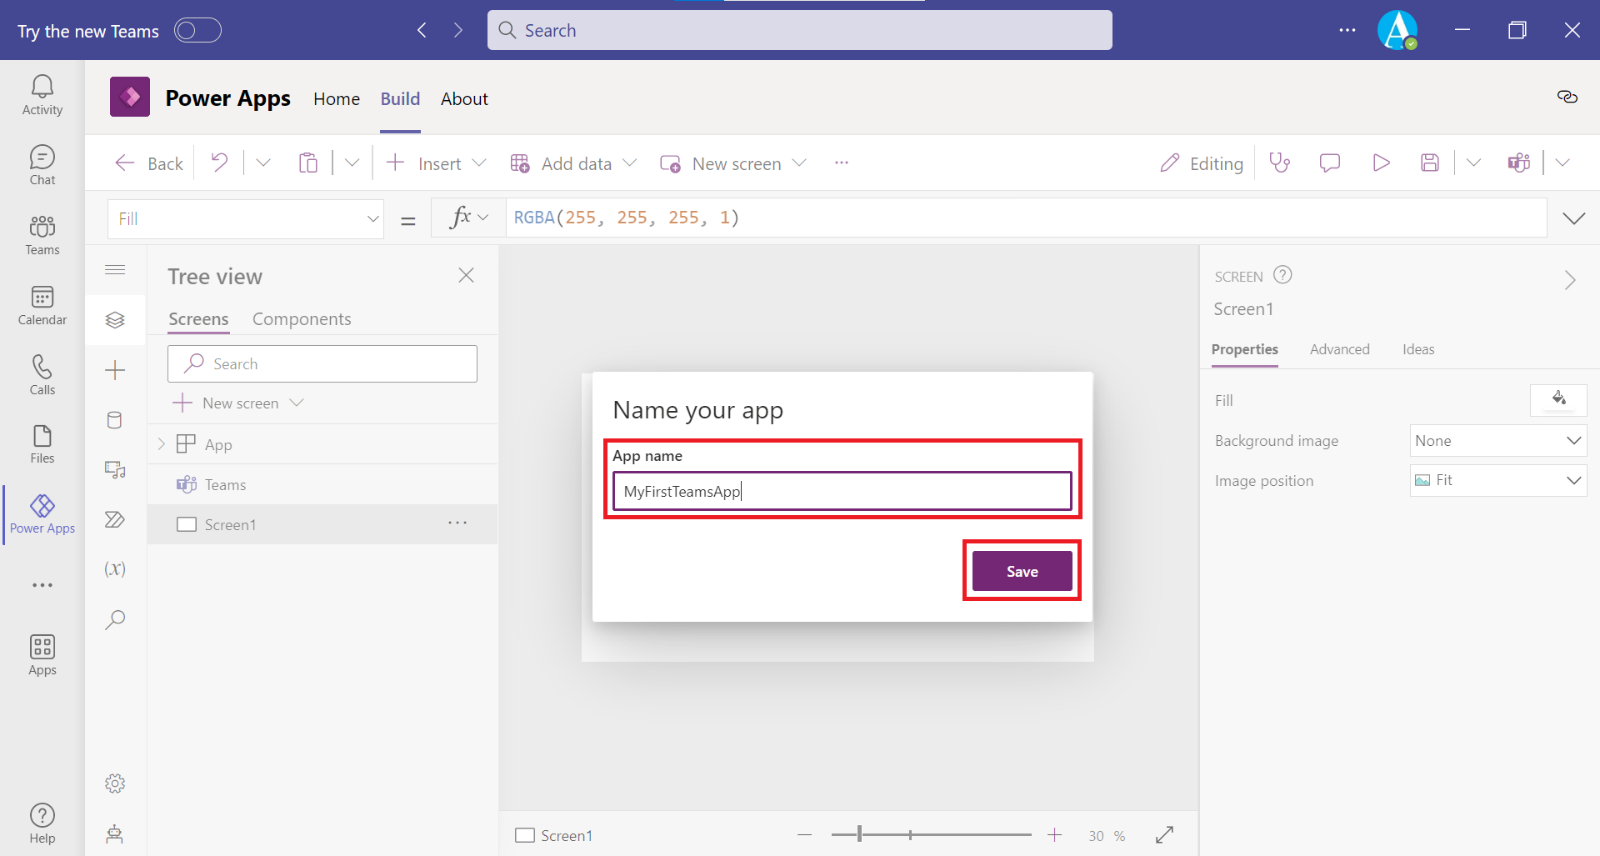
Task: Click the Back button
Action: (150, 163)
